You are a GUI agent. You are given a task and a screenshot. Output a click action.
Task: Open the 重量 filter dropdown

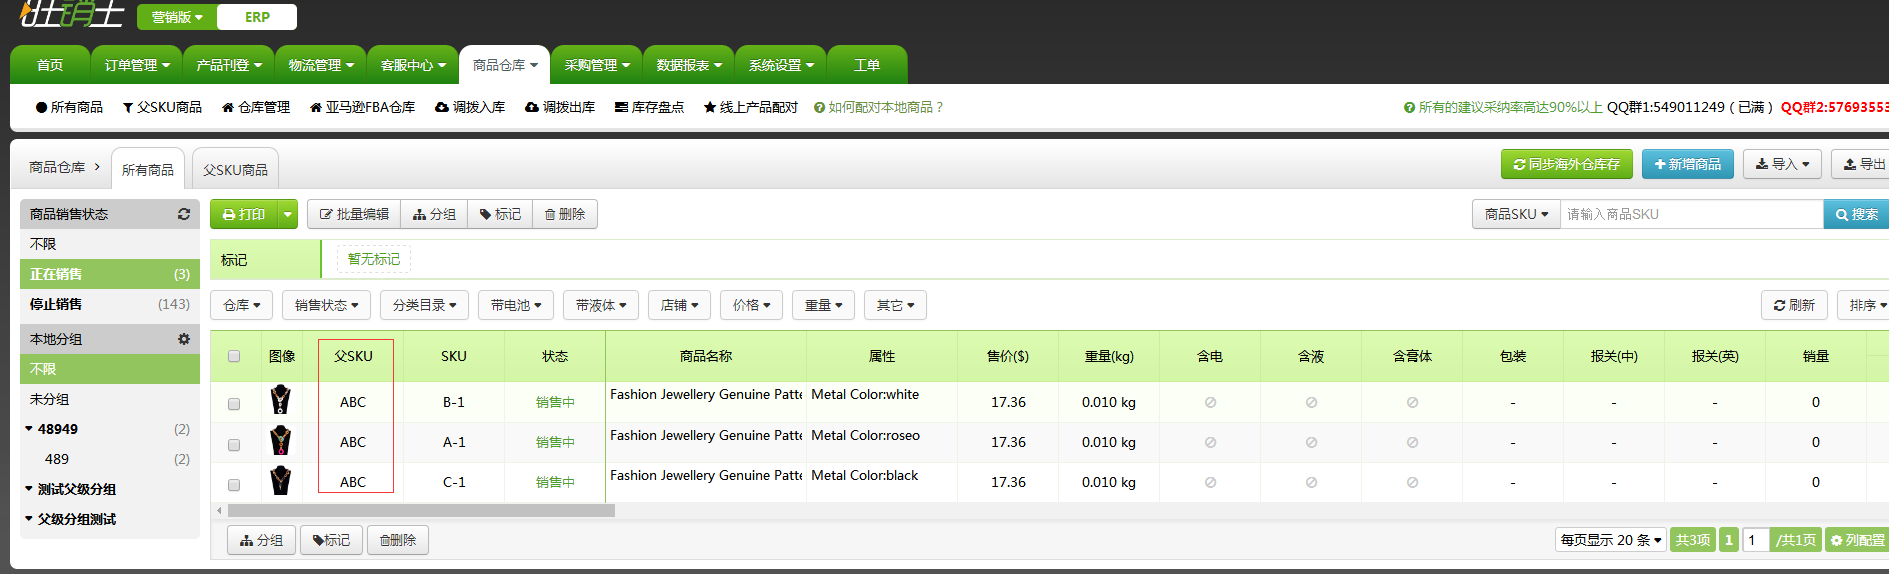coord(823,305)
